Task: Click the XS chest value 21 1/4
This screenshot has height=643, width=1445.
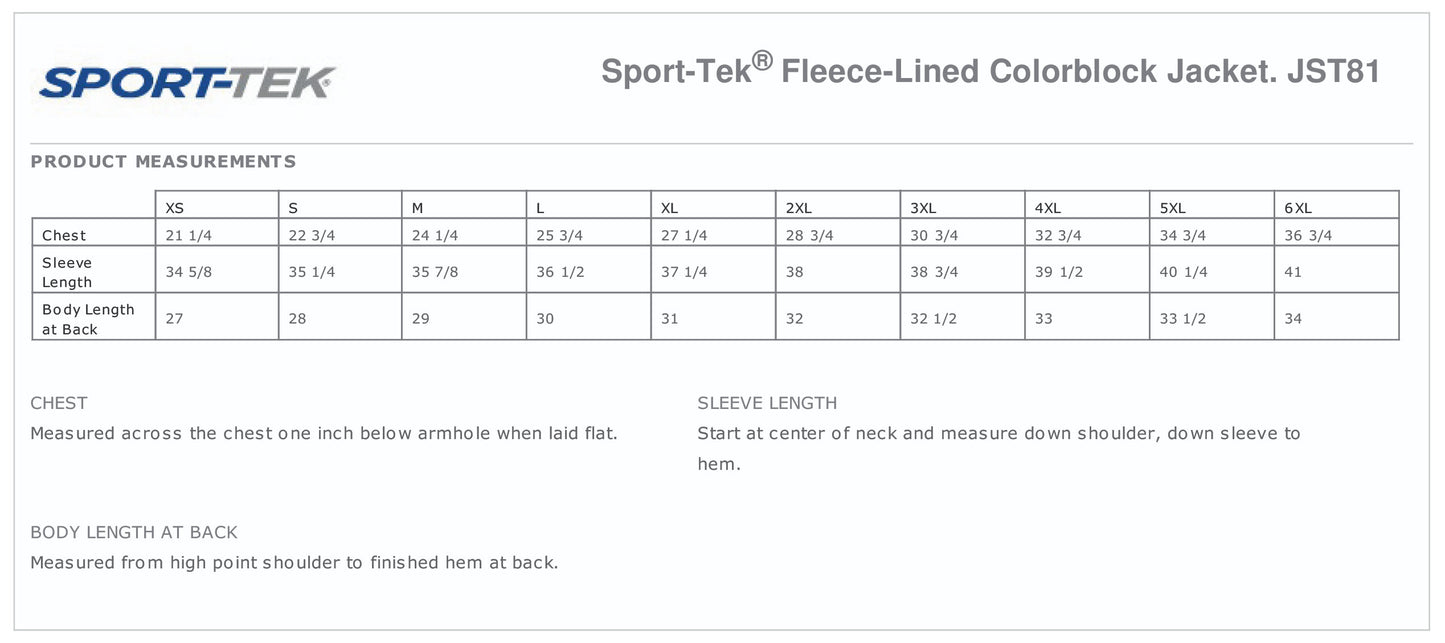Action: pos(187,235)
